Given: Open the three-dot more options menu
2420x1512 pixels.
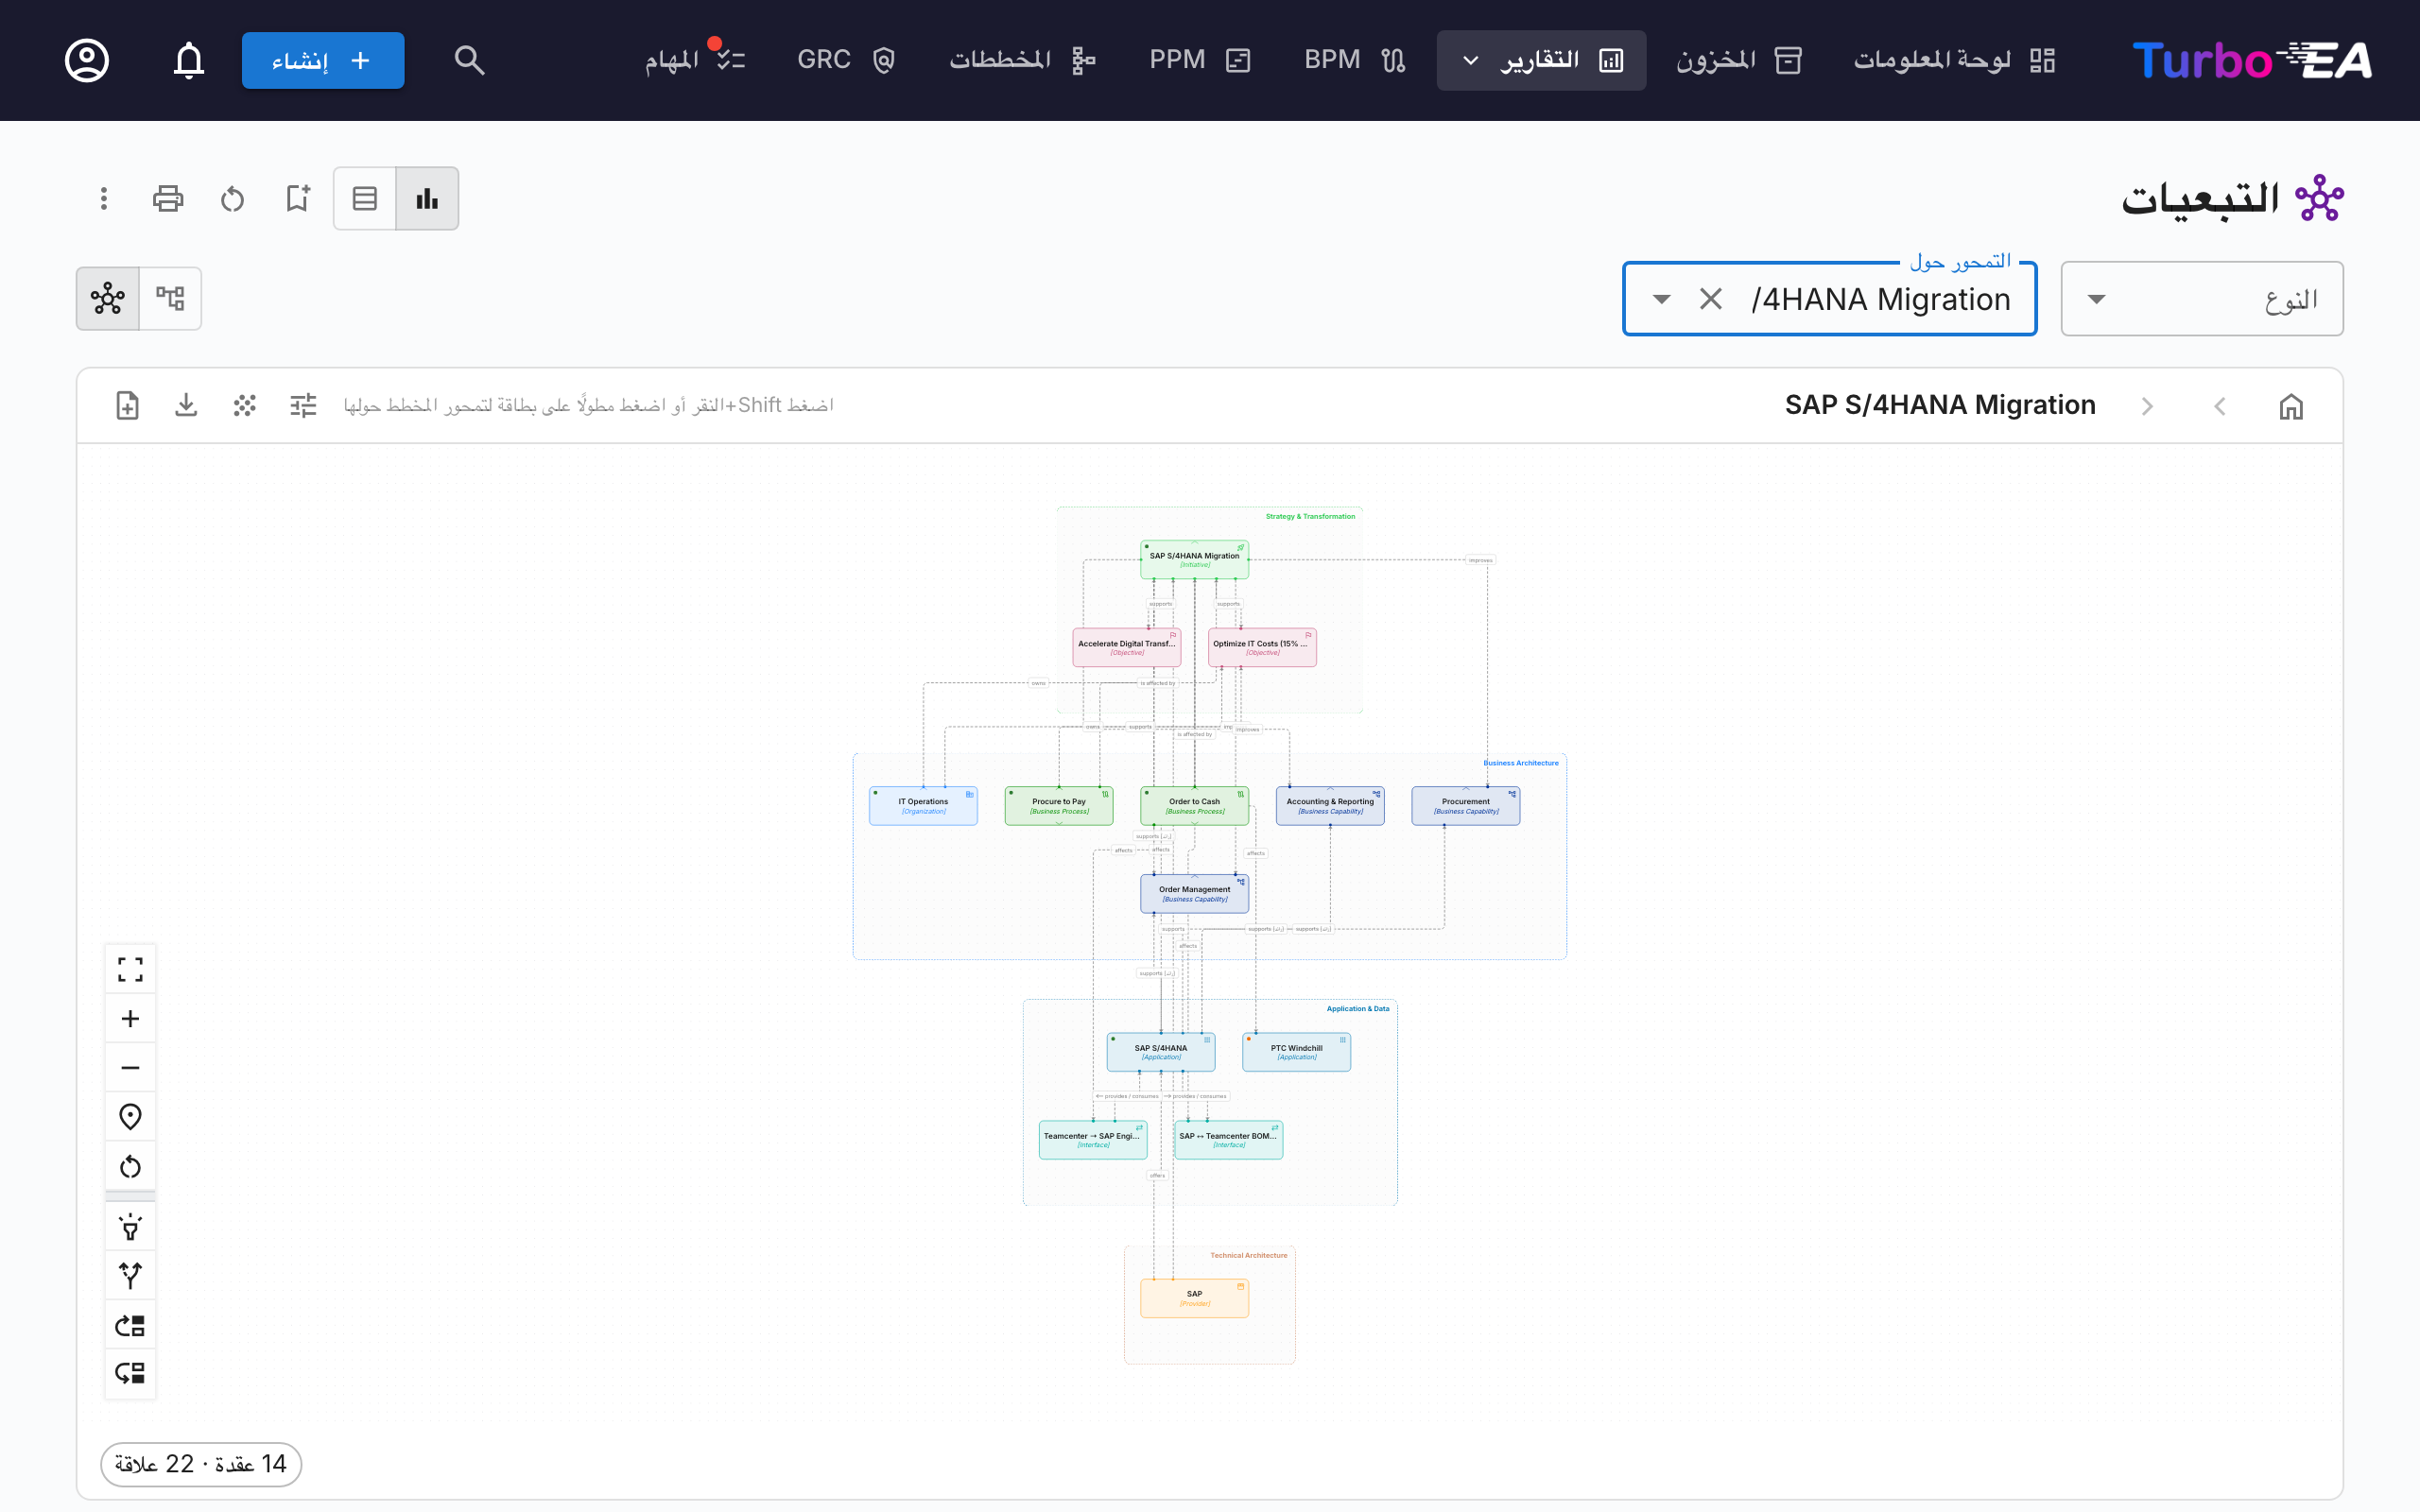Looking at the screenshot, I should pyautogui.click(x=103, y=198).
